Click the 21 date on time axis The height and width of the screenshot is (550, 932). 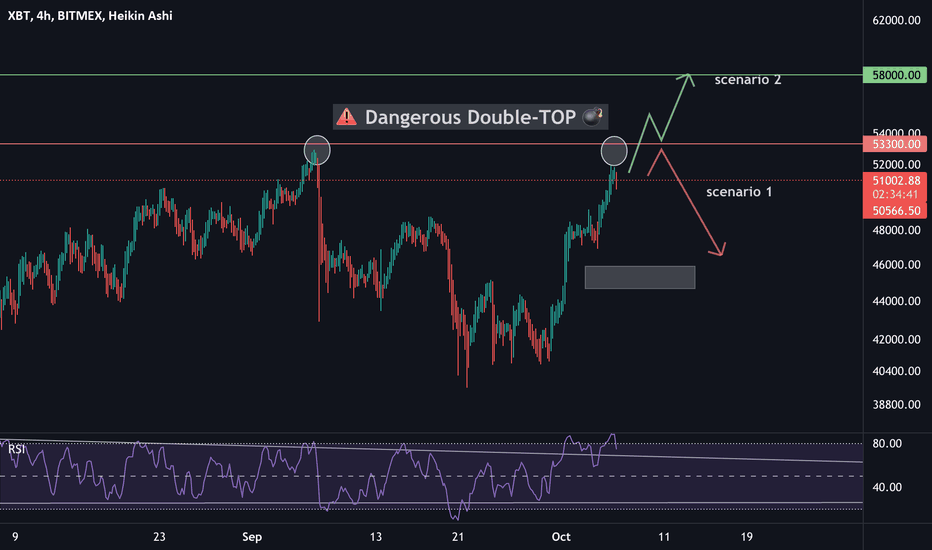point(458,537)
